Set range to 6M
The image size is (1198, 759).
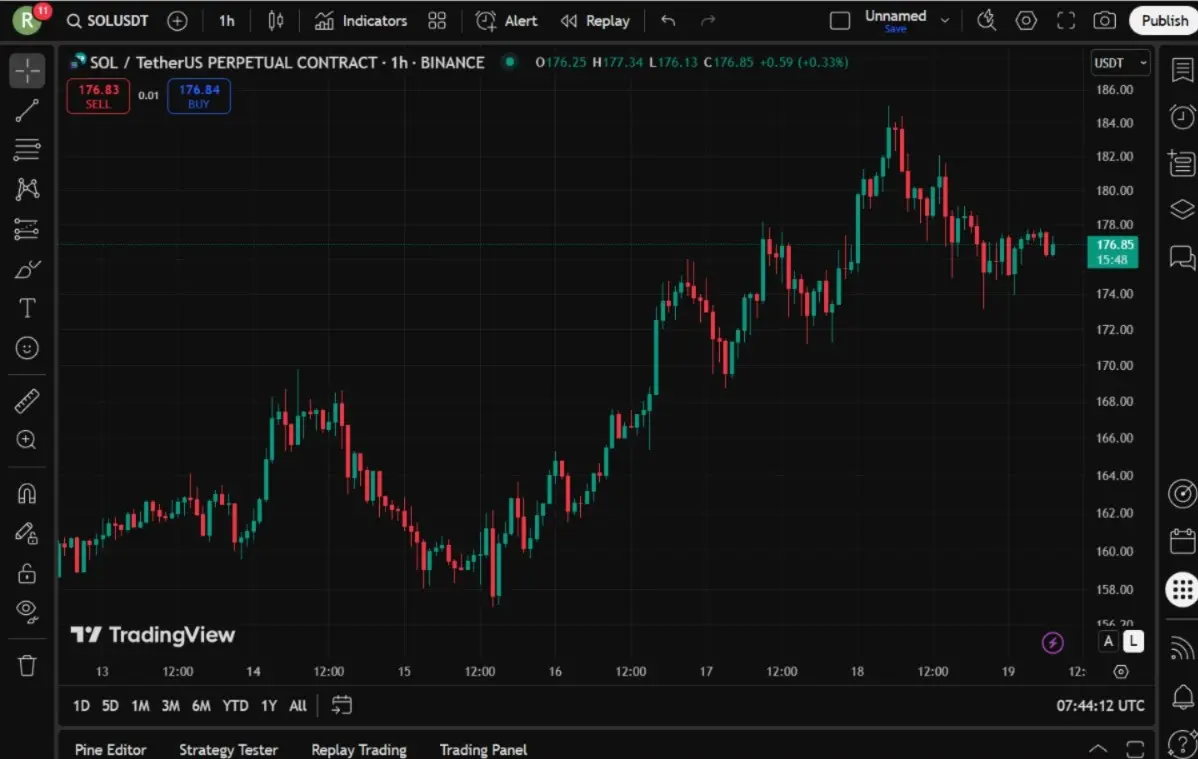click(201, 705)
